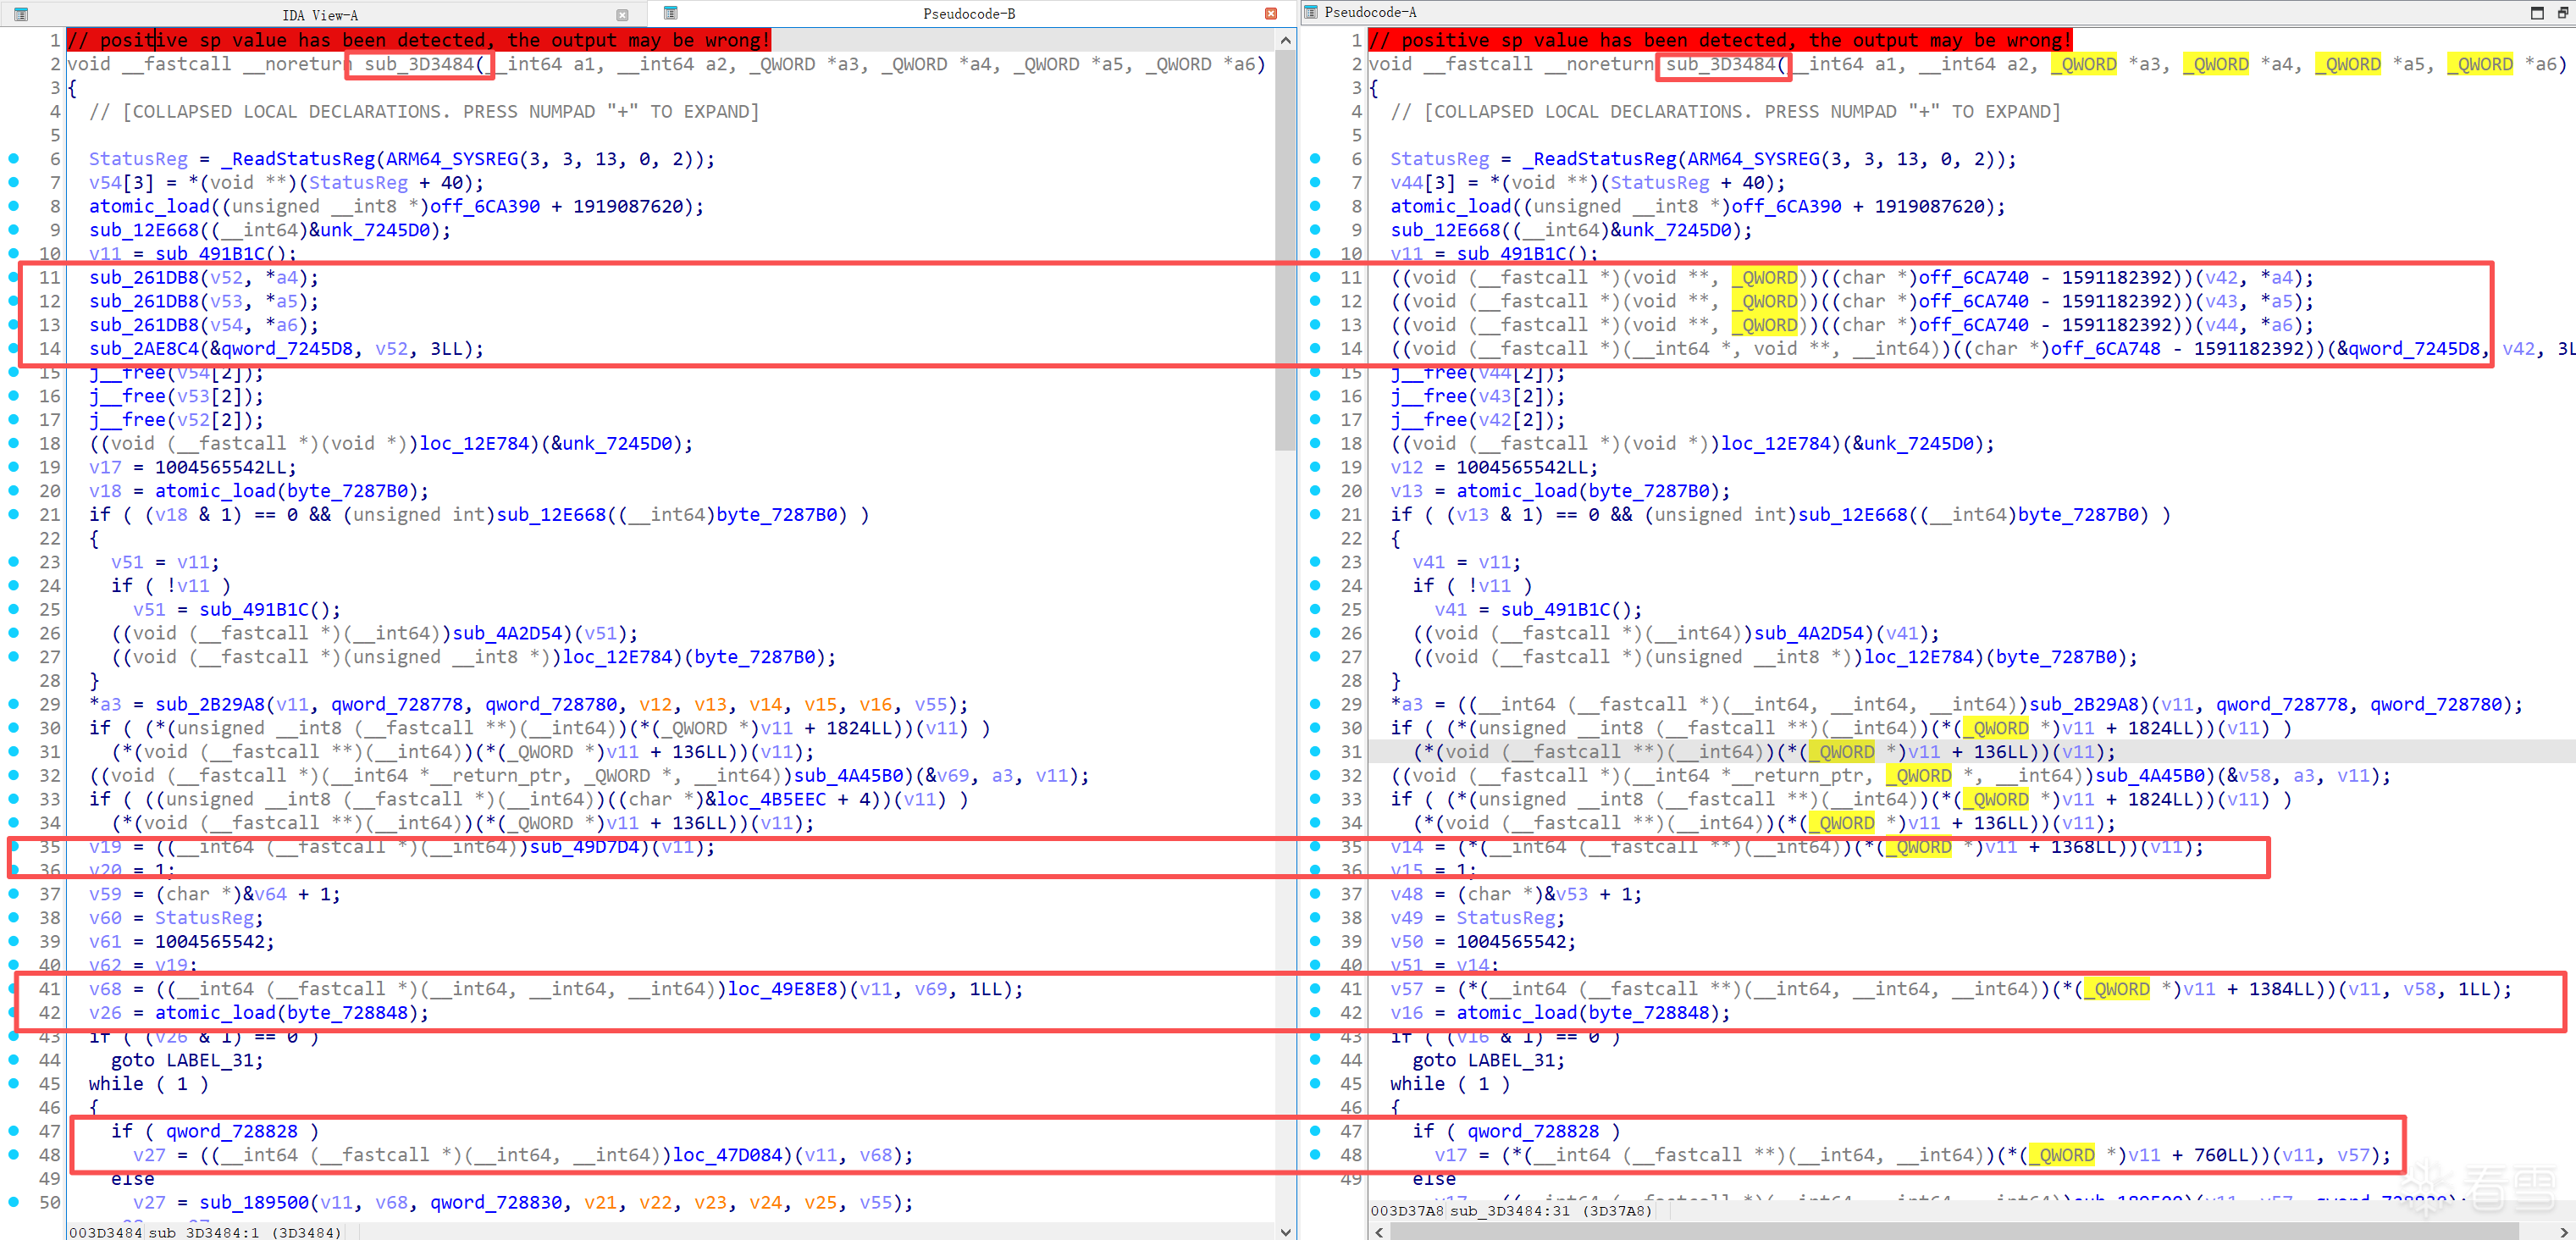Close the IDA View-A tab

point(622,15)
